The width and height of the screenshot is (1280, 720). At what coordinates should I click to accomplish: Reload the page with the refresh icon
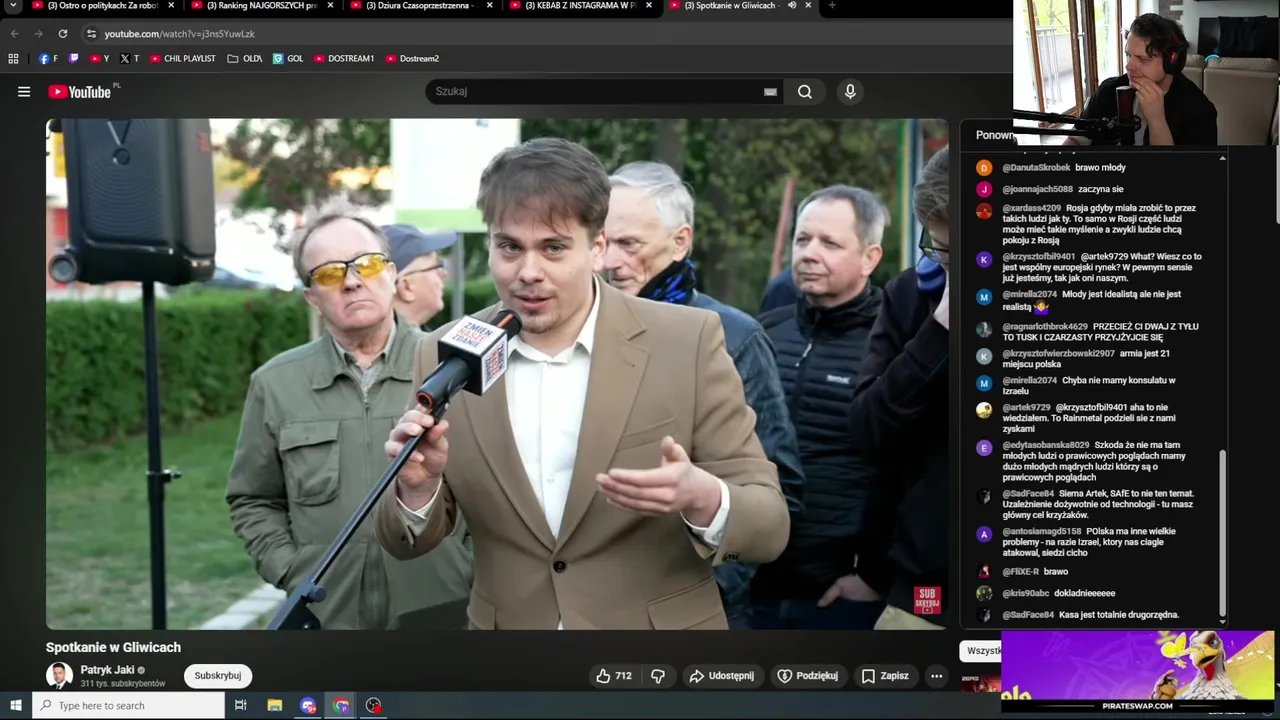[62, 34]
